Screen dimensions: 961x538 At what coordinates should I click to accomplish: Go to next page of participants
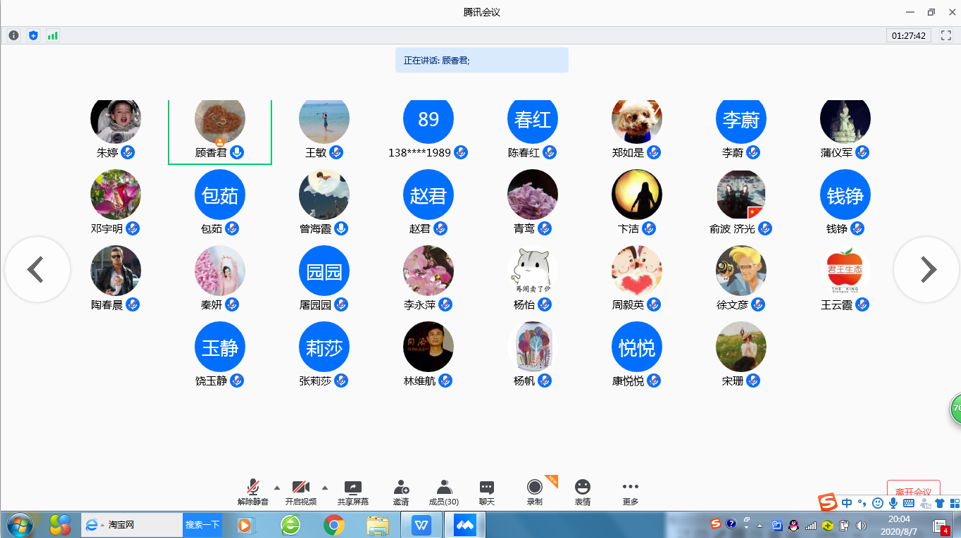[x=927, y=270]
